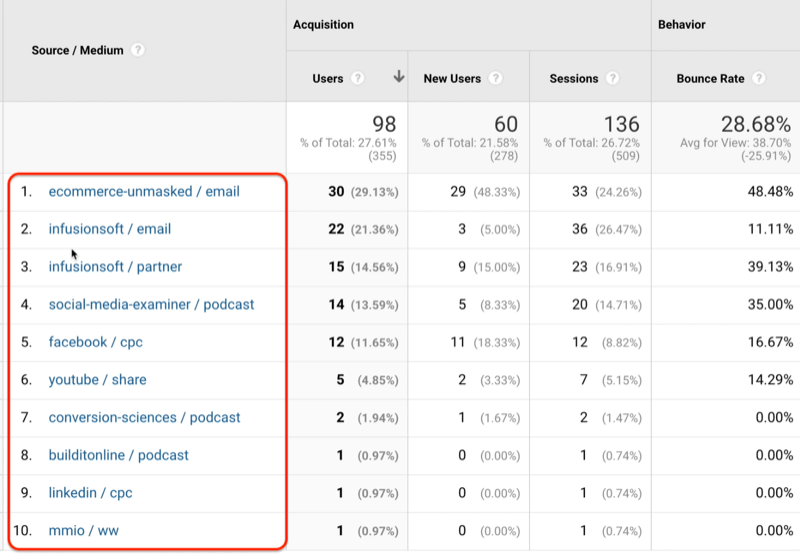Select Sessions value 7 (5.15%)
This screenshot has height=560, width=800.
point(611,380)
